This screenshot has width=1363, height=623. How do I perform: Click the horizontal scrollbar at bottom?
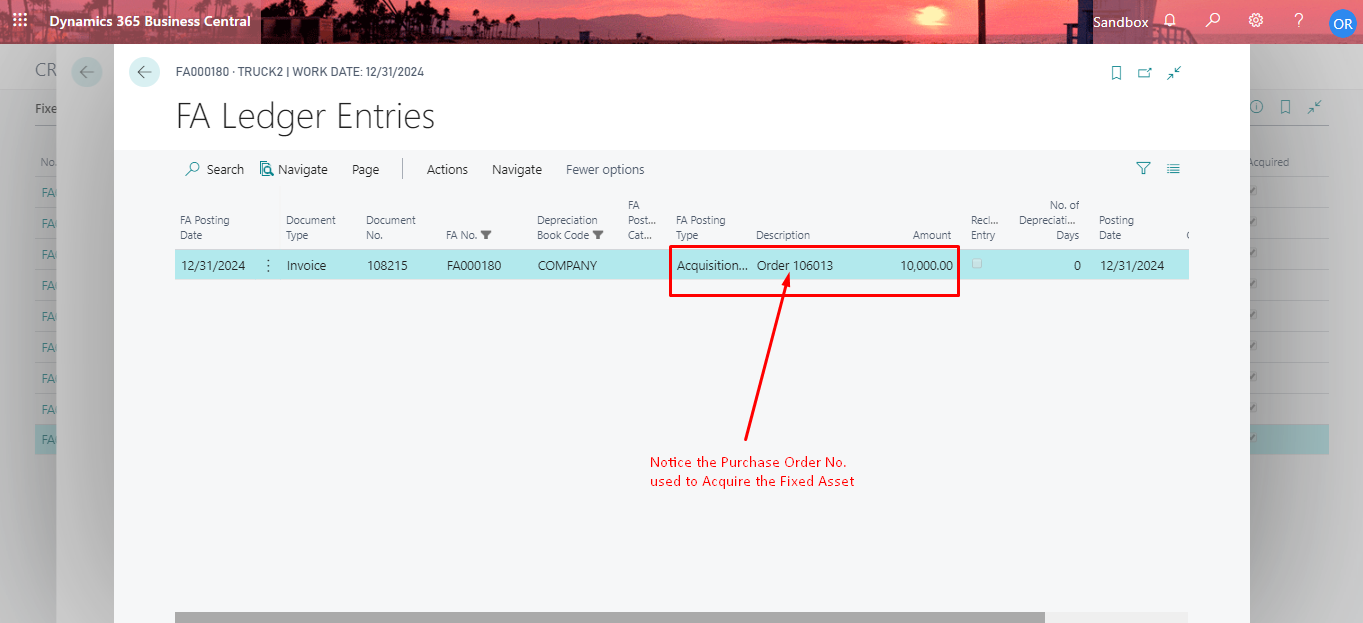[x=610, y=617]
